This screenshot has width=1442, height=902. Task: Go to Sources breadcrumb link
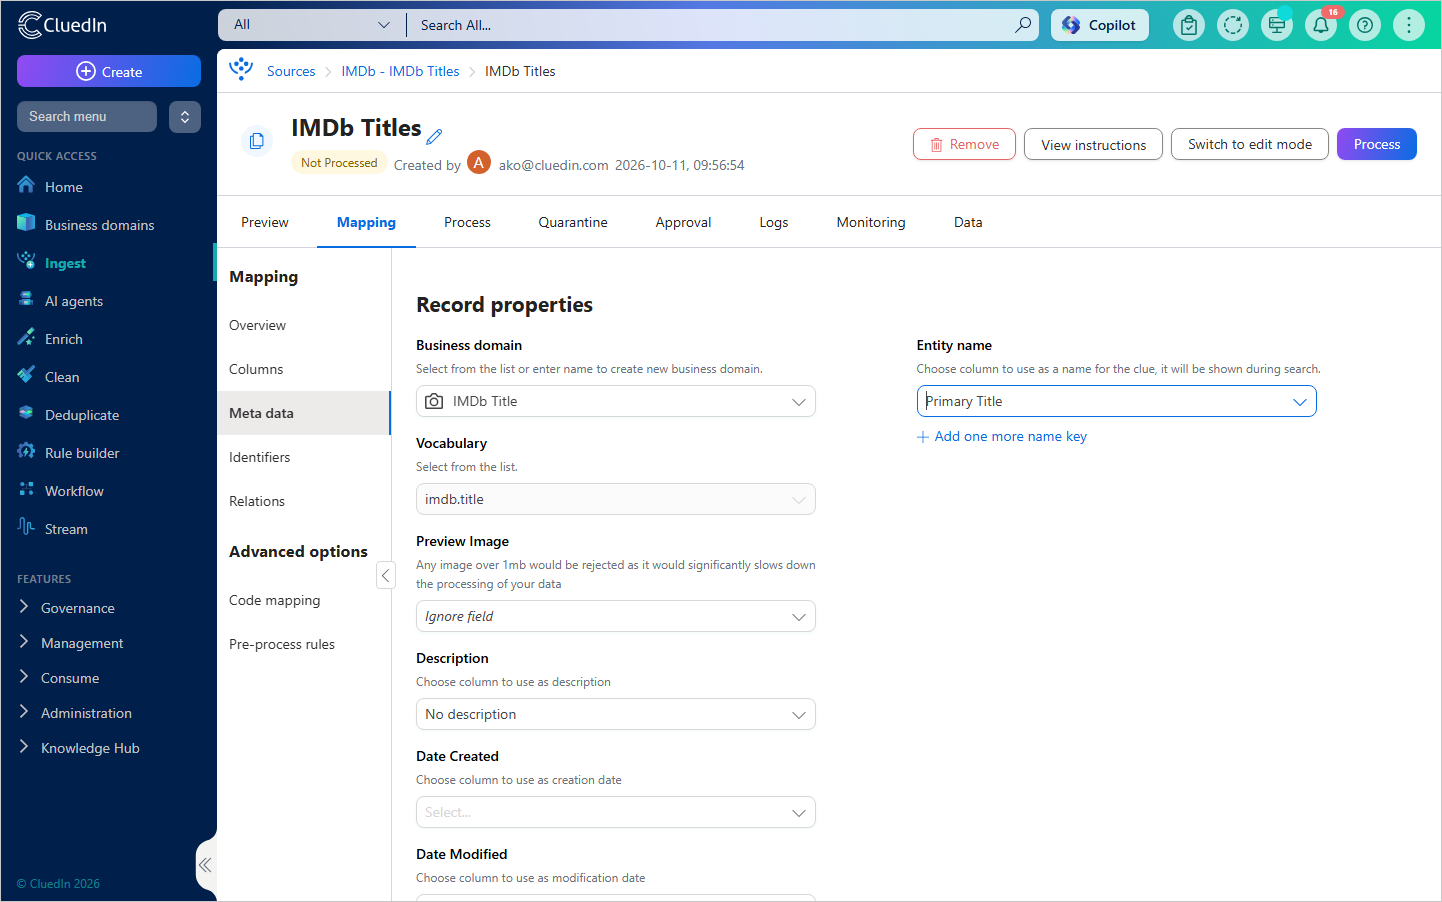[291, 71]
